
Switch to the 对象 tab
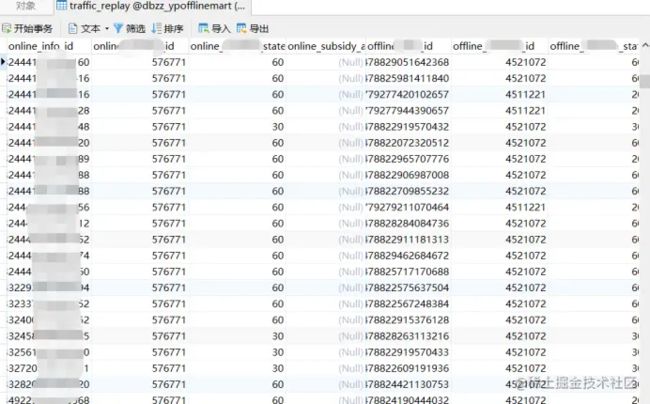click(25, 6)
